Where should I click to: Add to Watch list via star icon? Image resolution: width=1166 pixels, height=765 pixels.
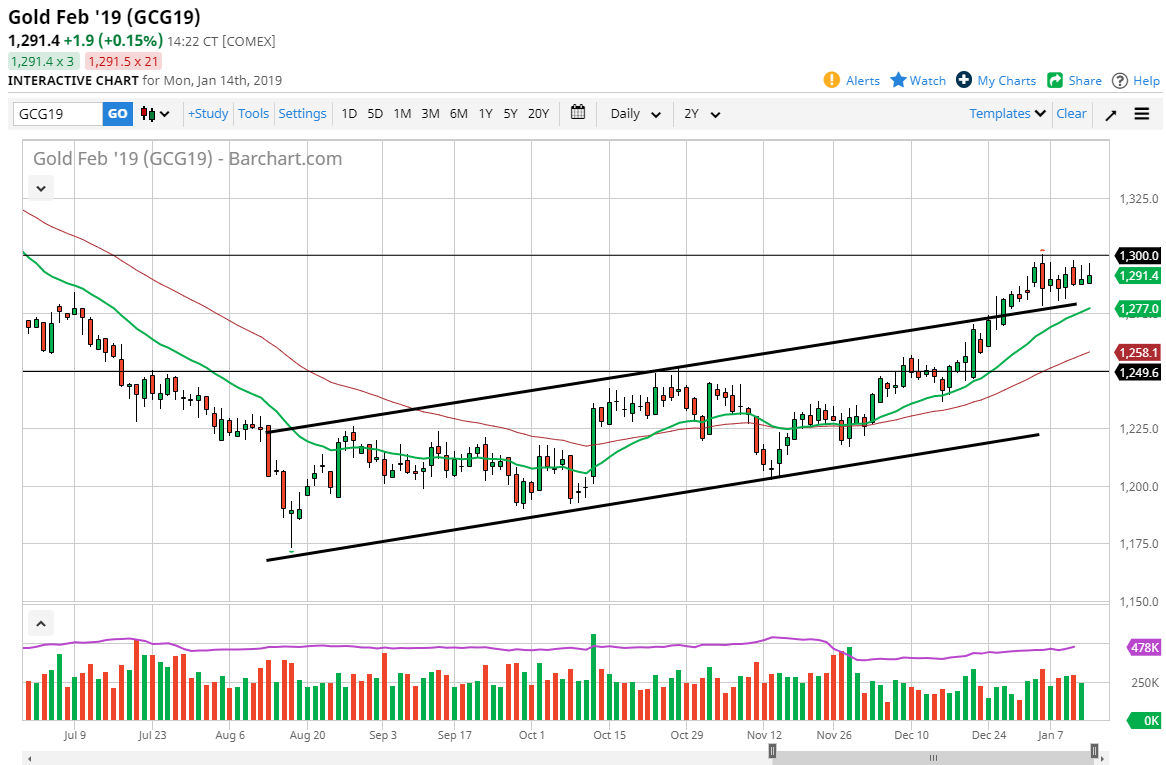pyautogui.click(x=898, y=80)
